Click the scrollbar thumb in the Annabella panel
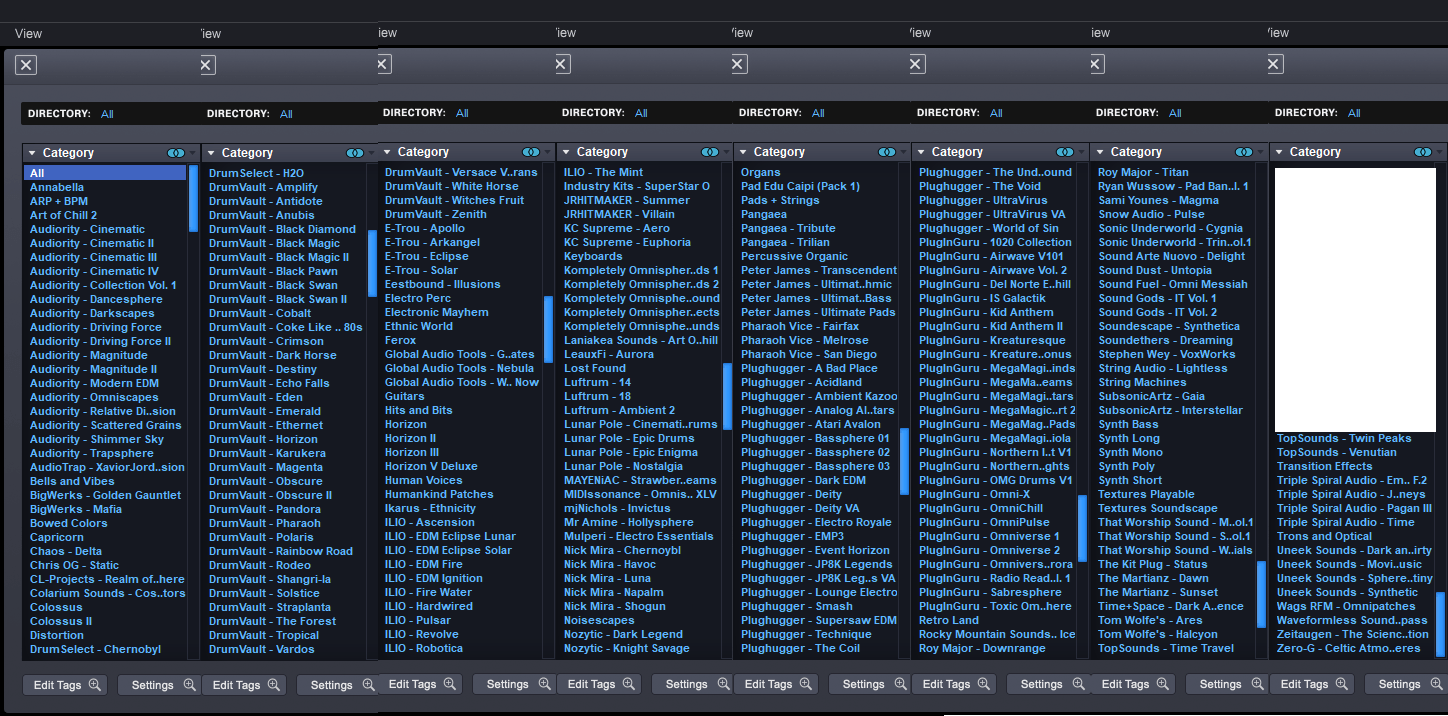 (193, 199)
